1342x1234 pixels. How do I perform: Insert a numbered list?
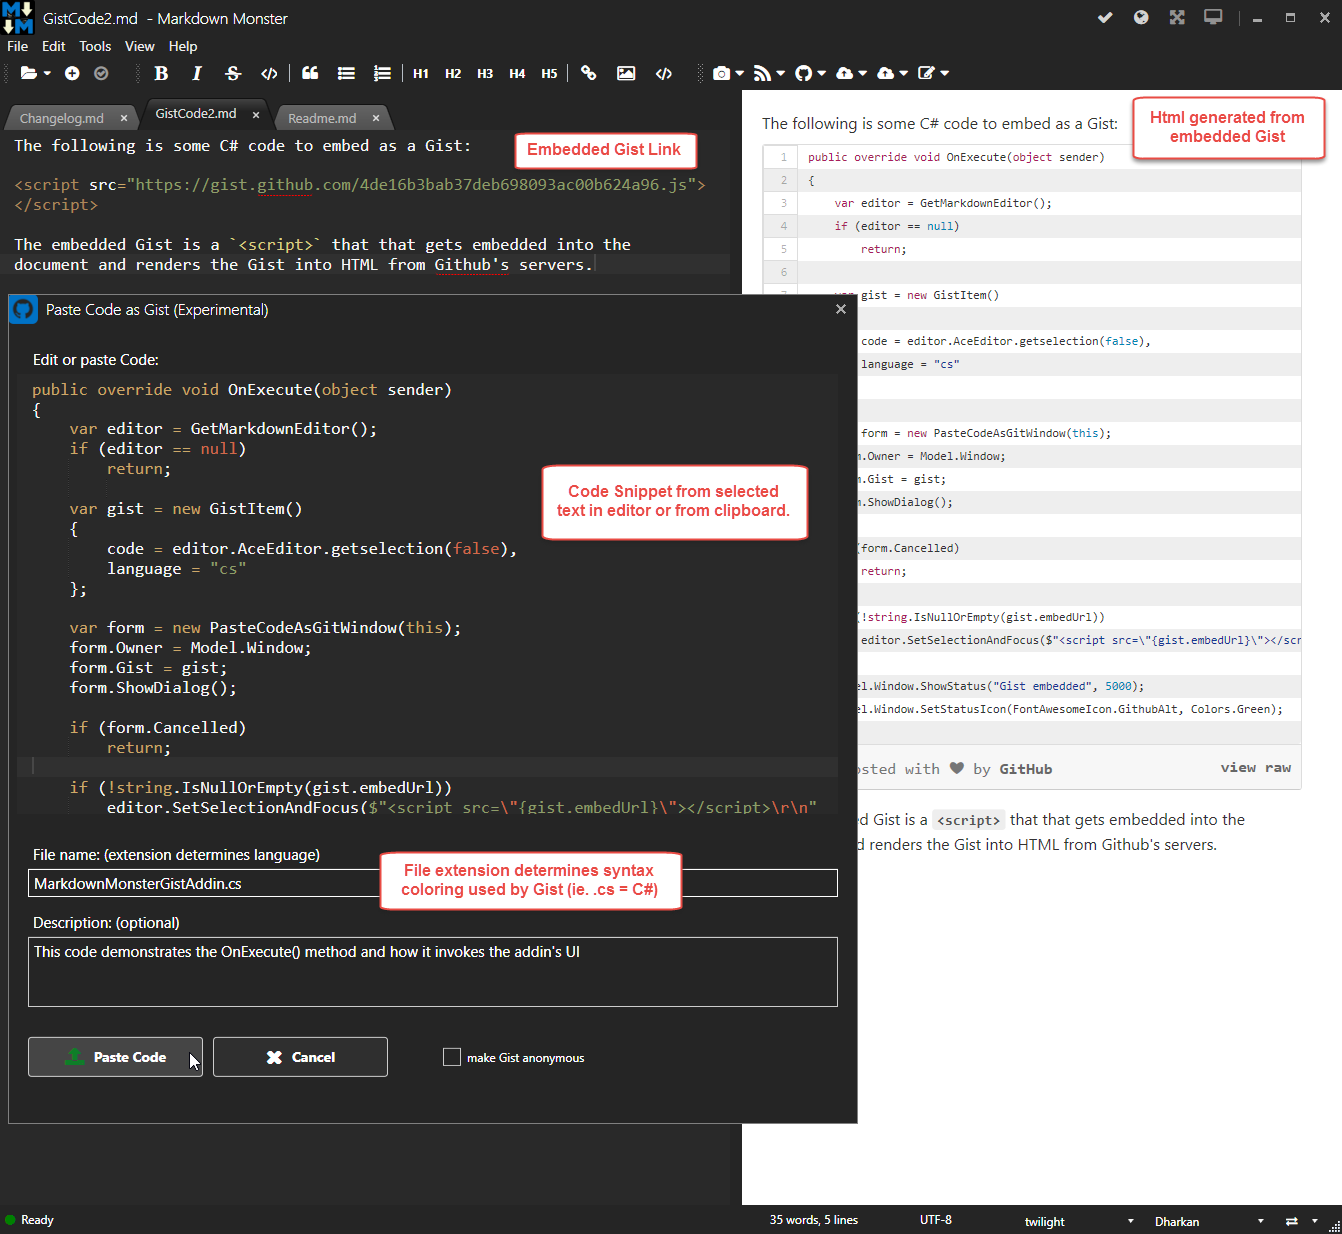tap(382, 73)
